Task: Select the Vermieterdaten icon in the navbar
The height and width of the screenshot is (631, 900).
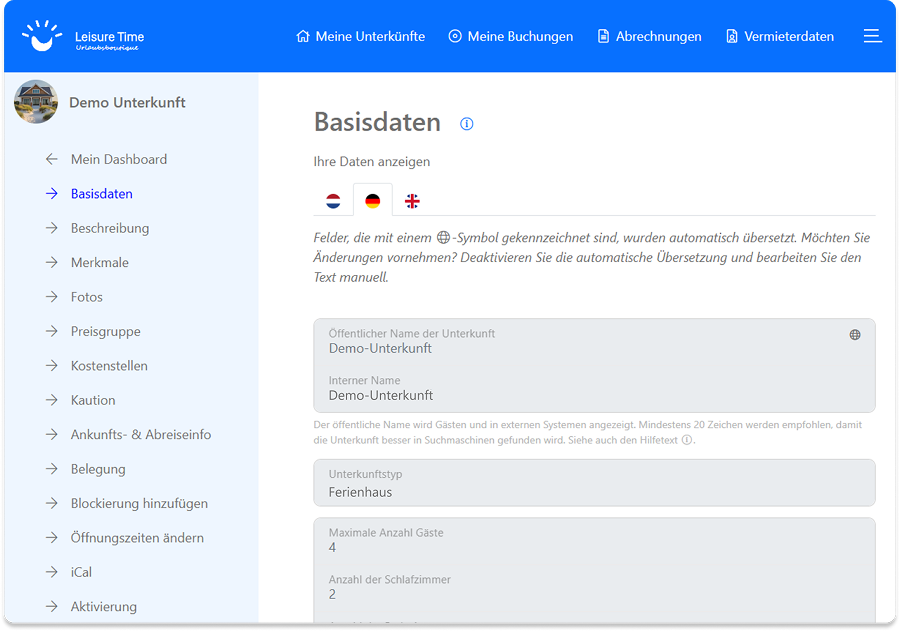Action: pyautogui.click(x=731, y=36)
